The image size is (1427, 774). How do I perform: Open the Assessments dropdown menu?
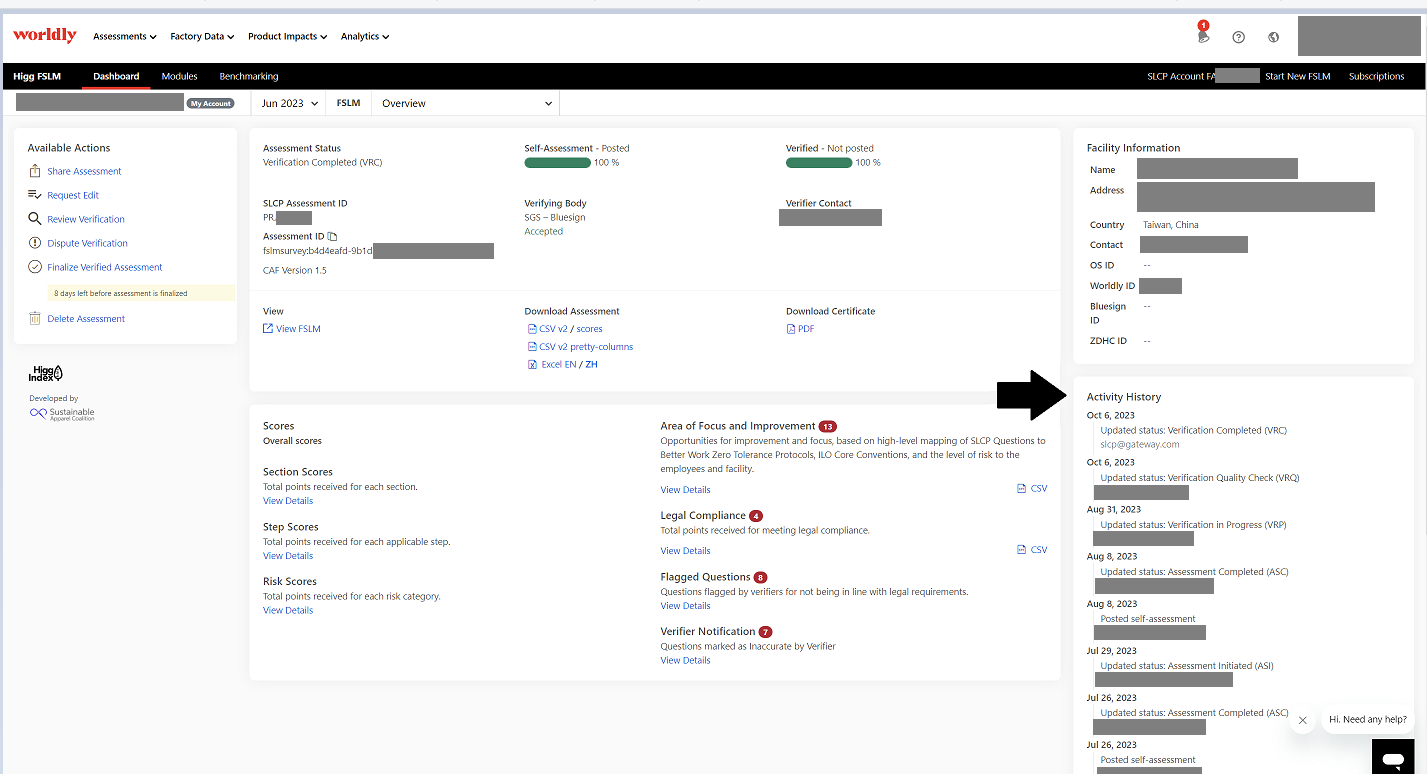125,36
